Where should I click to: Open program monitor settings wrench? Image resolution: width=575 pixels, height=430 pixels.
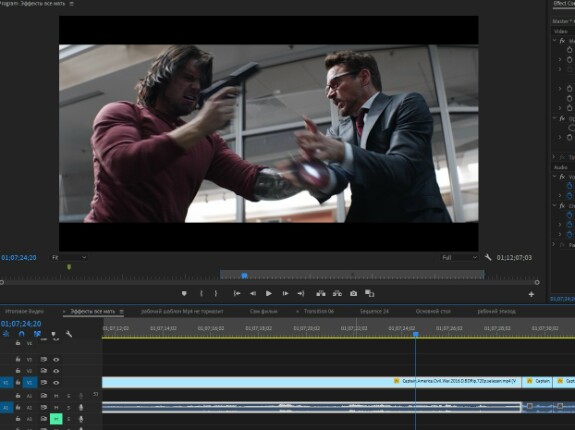488,257
